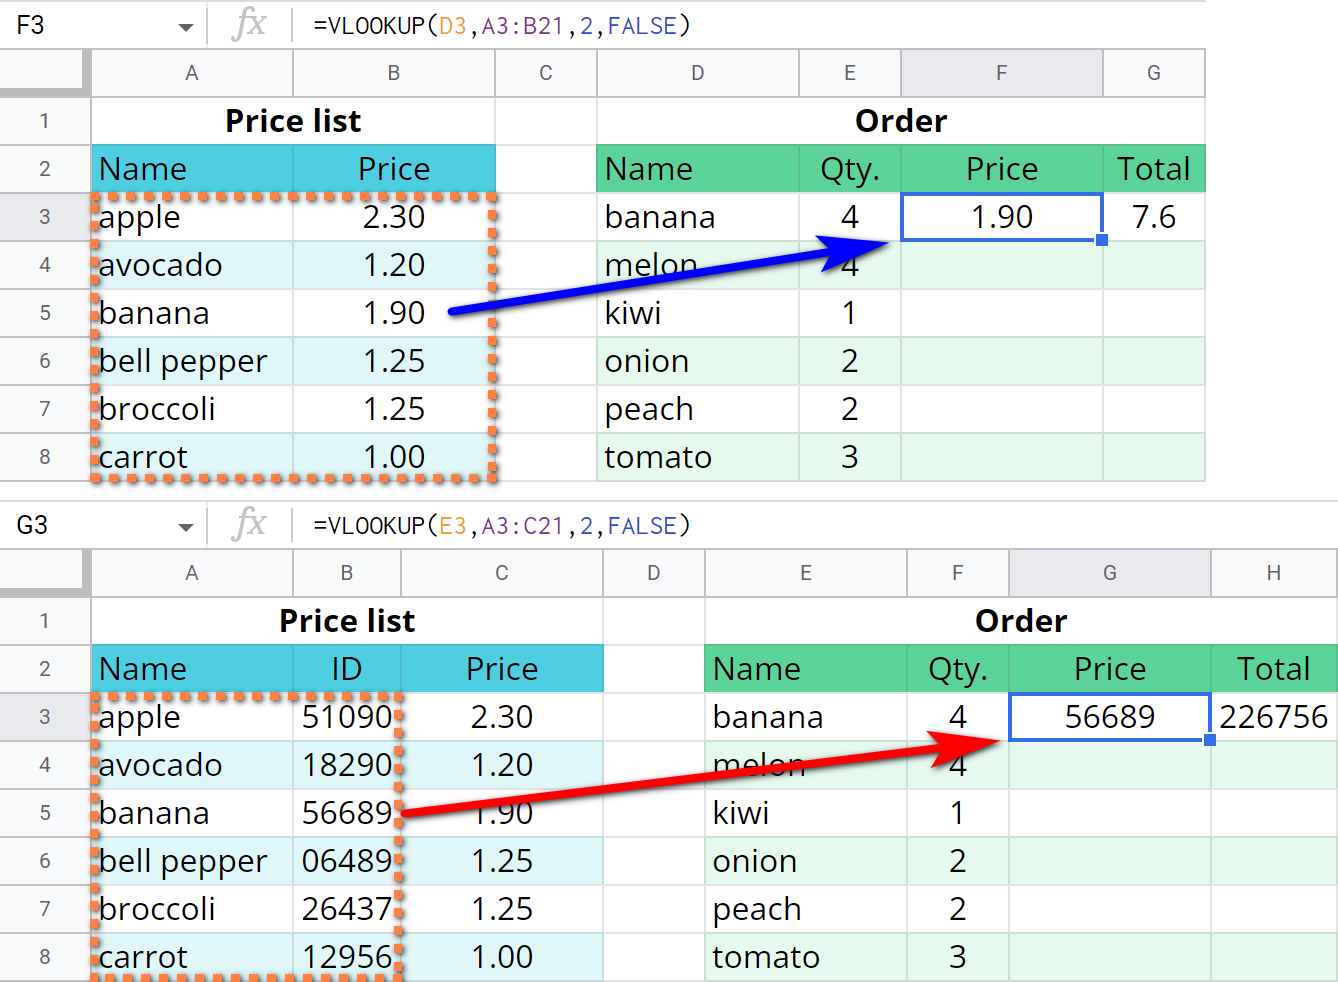Open the Name Box dropdown showing G3
The width and height of the screenshot is (1338, 982).
185,524
